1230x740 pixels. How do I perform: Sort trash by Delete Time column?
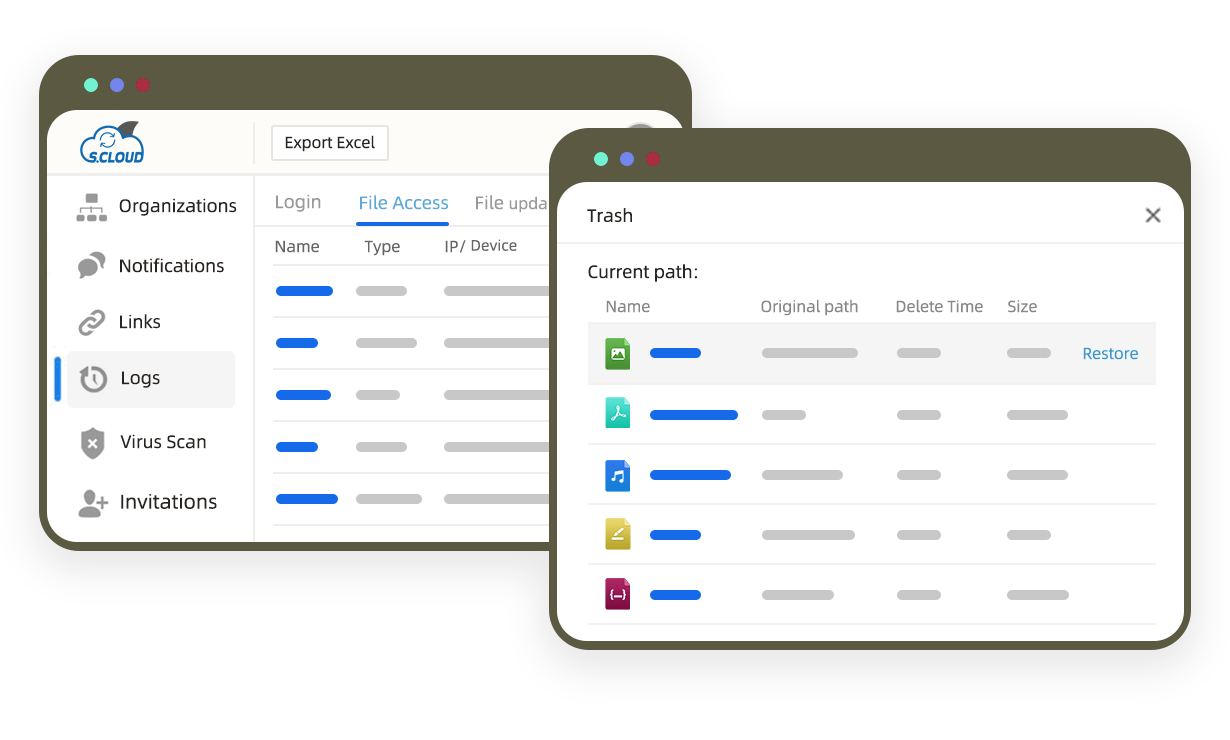(x=939, y=307)
